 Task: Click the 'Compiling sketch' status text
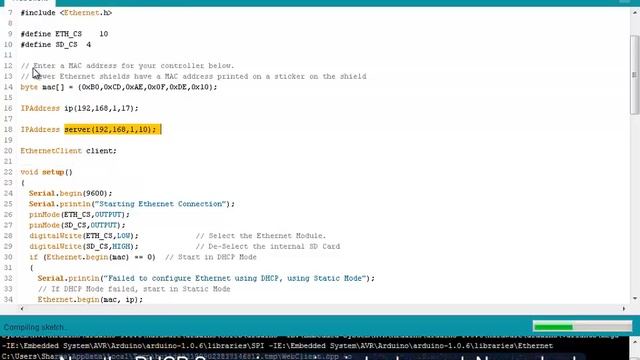(34, 327)
